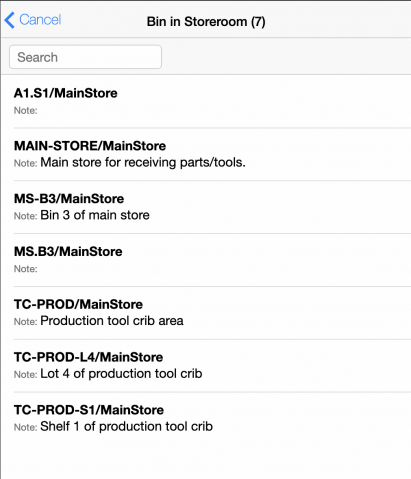This screenshot has width=411, height=479.
Task: Click the back chevron arrow icon
Action: tap(10, 20)
